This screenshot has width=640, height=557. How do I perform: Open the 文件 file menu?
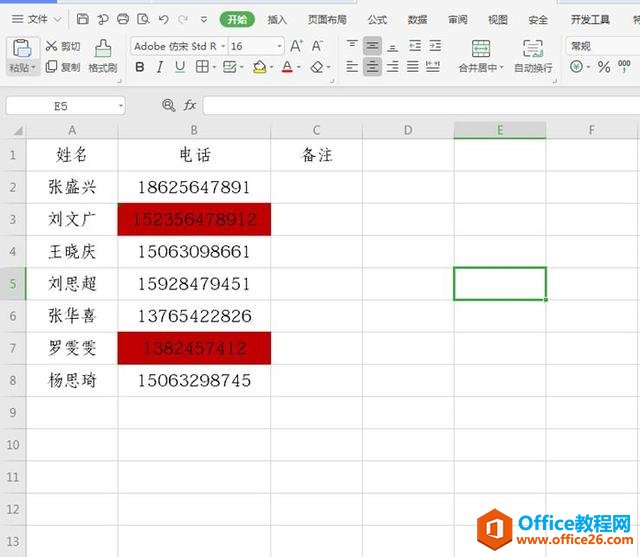click(x=36, y=19)
